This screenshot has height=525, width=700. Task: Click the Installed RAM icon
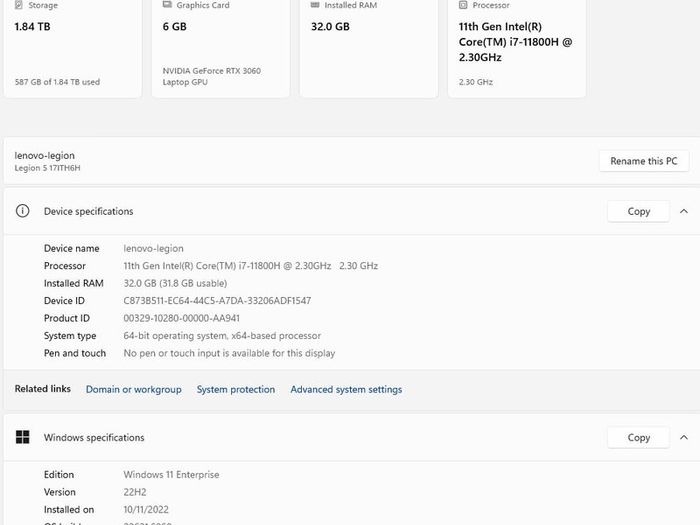point(315,4)
